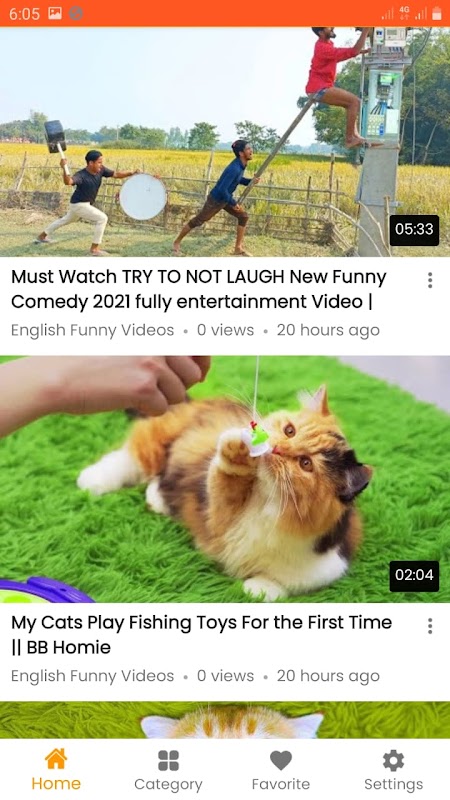Switch to the Favorite tab label
The width and height of the screenshot is (450, 800).
(x=281, y=784)
